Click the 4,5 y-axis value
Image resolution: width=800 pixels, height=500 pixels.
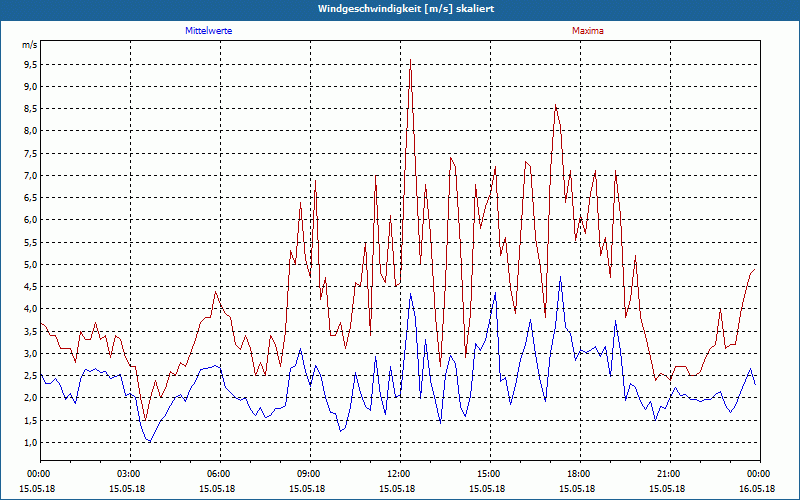point(31,287)
